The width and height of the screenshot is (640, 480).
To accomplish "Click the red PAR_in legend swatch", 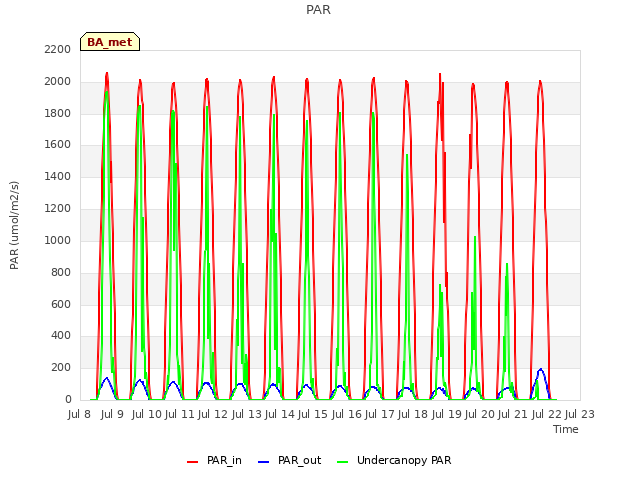I will click(x=192, y=462).
